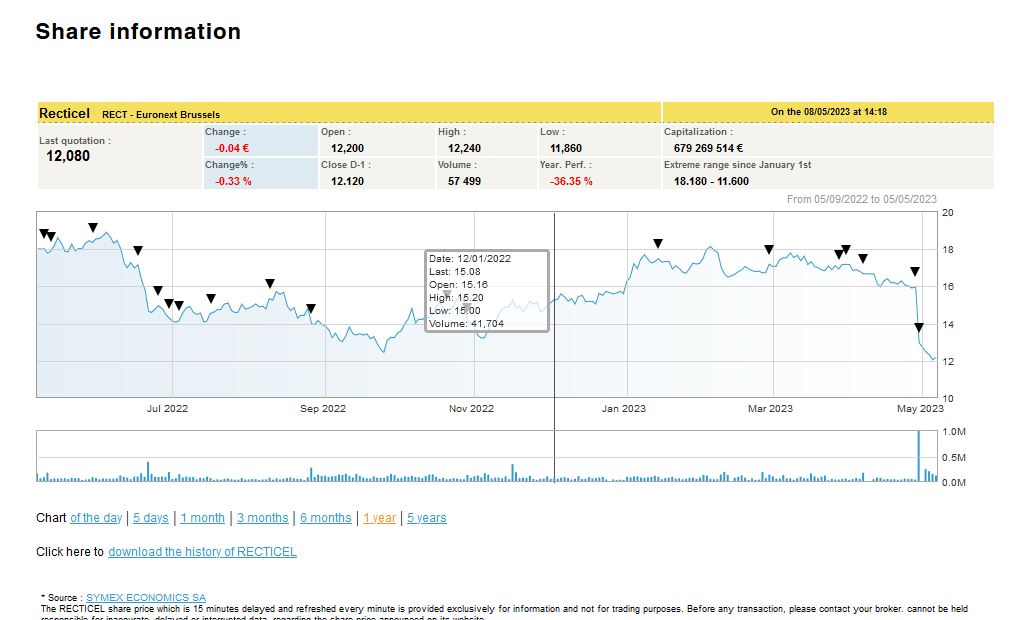Click the triangle marker above March 2023

[x=769, y=249]
